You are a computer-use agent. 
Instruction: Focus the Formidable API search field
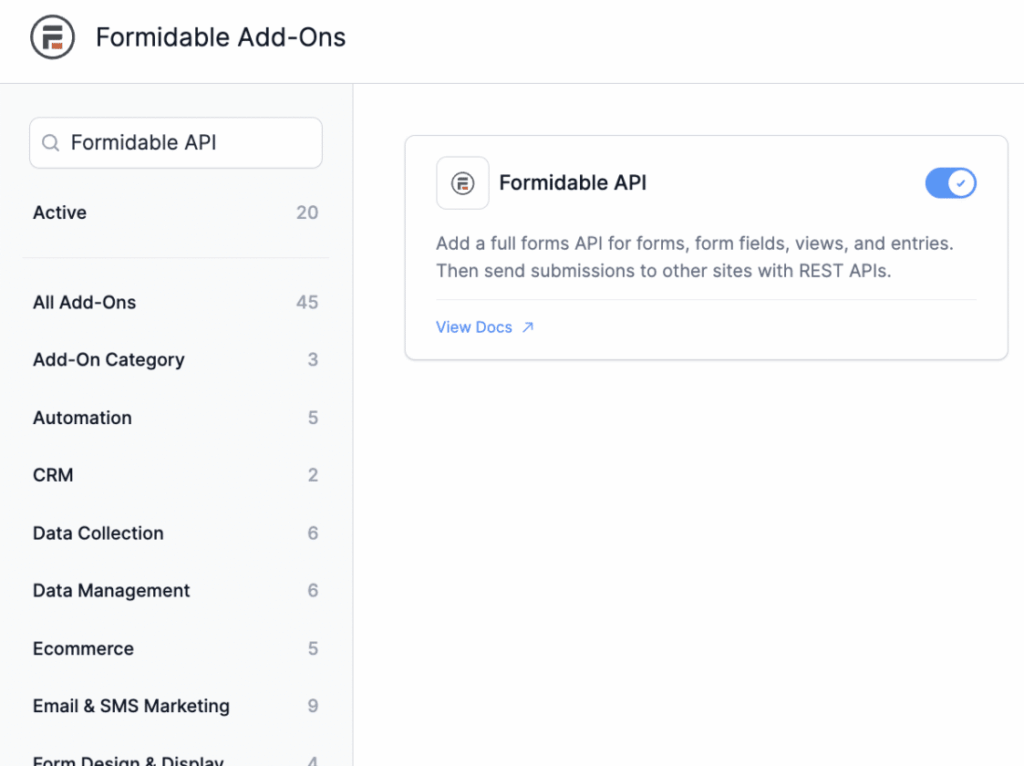176,142
